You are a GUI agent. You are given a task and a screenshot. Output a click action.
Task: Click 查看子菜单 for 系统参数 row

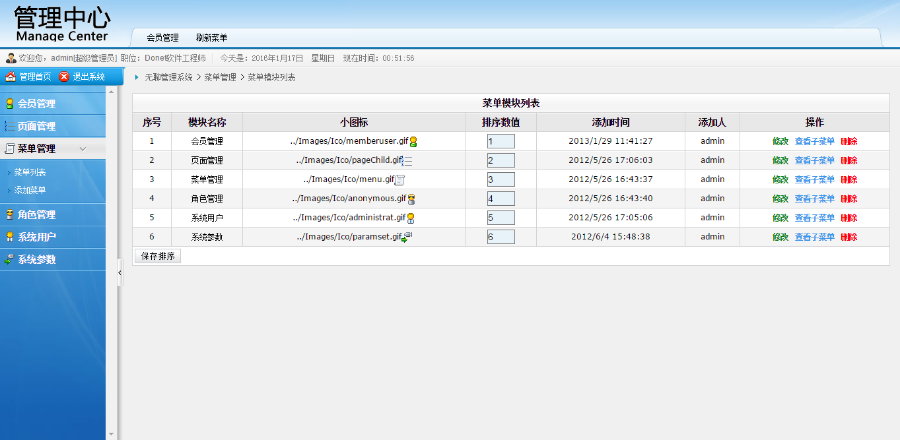[x=814, y=237]
